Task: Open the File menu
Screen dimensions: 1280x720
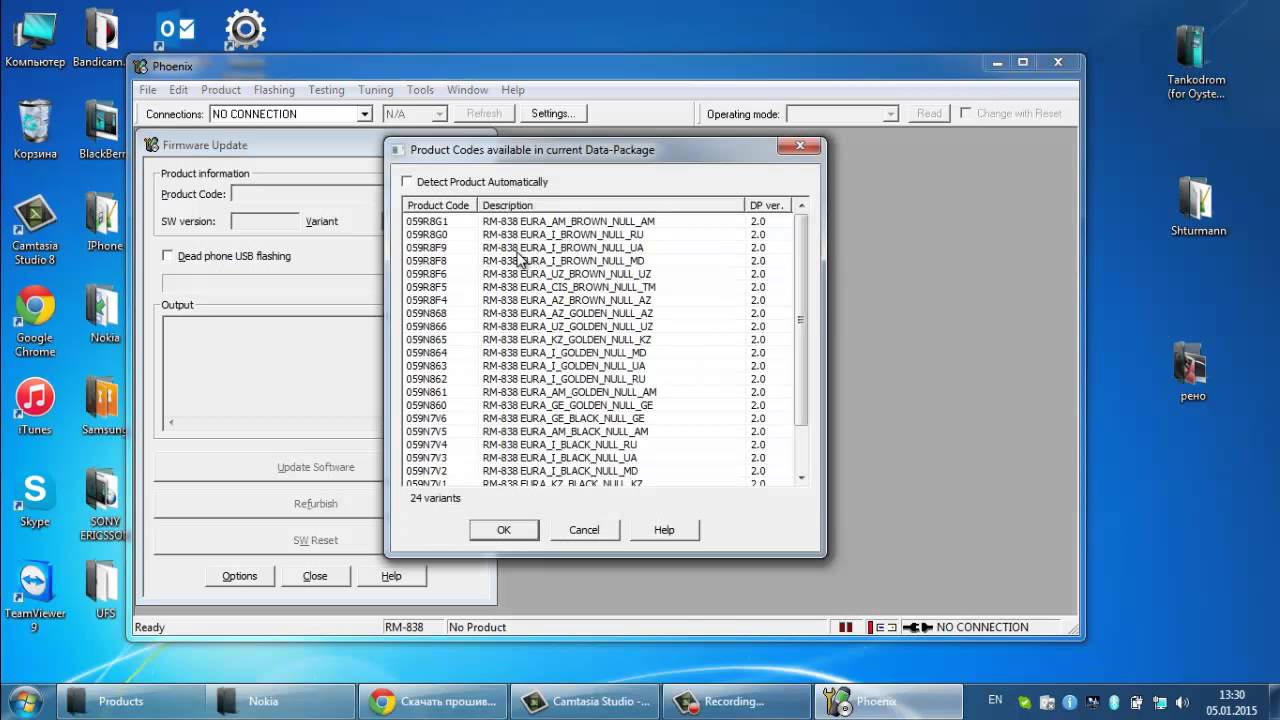Action: point(148,90)
